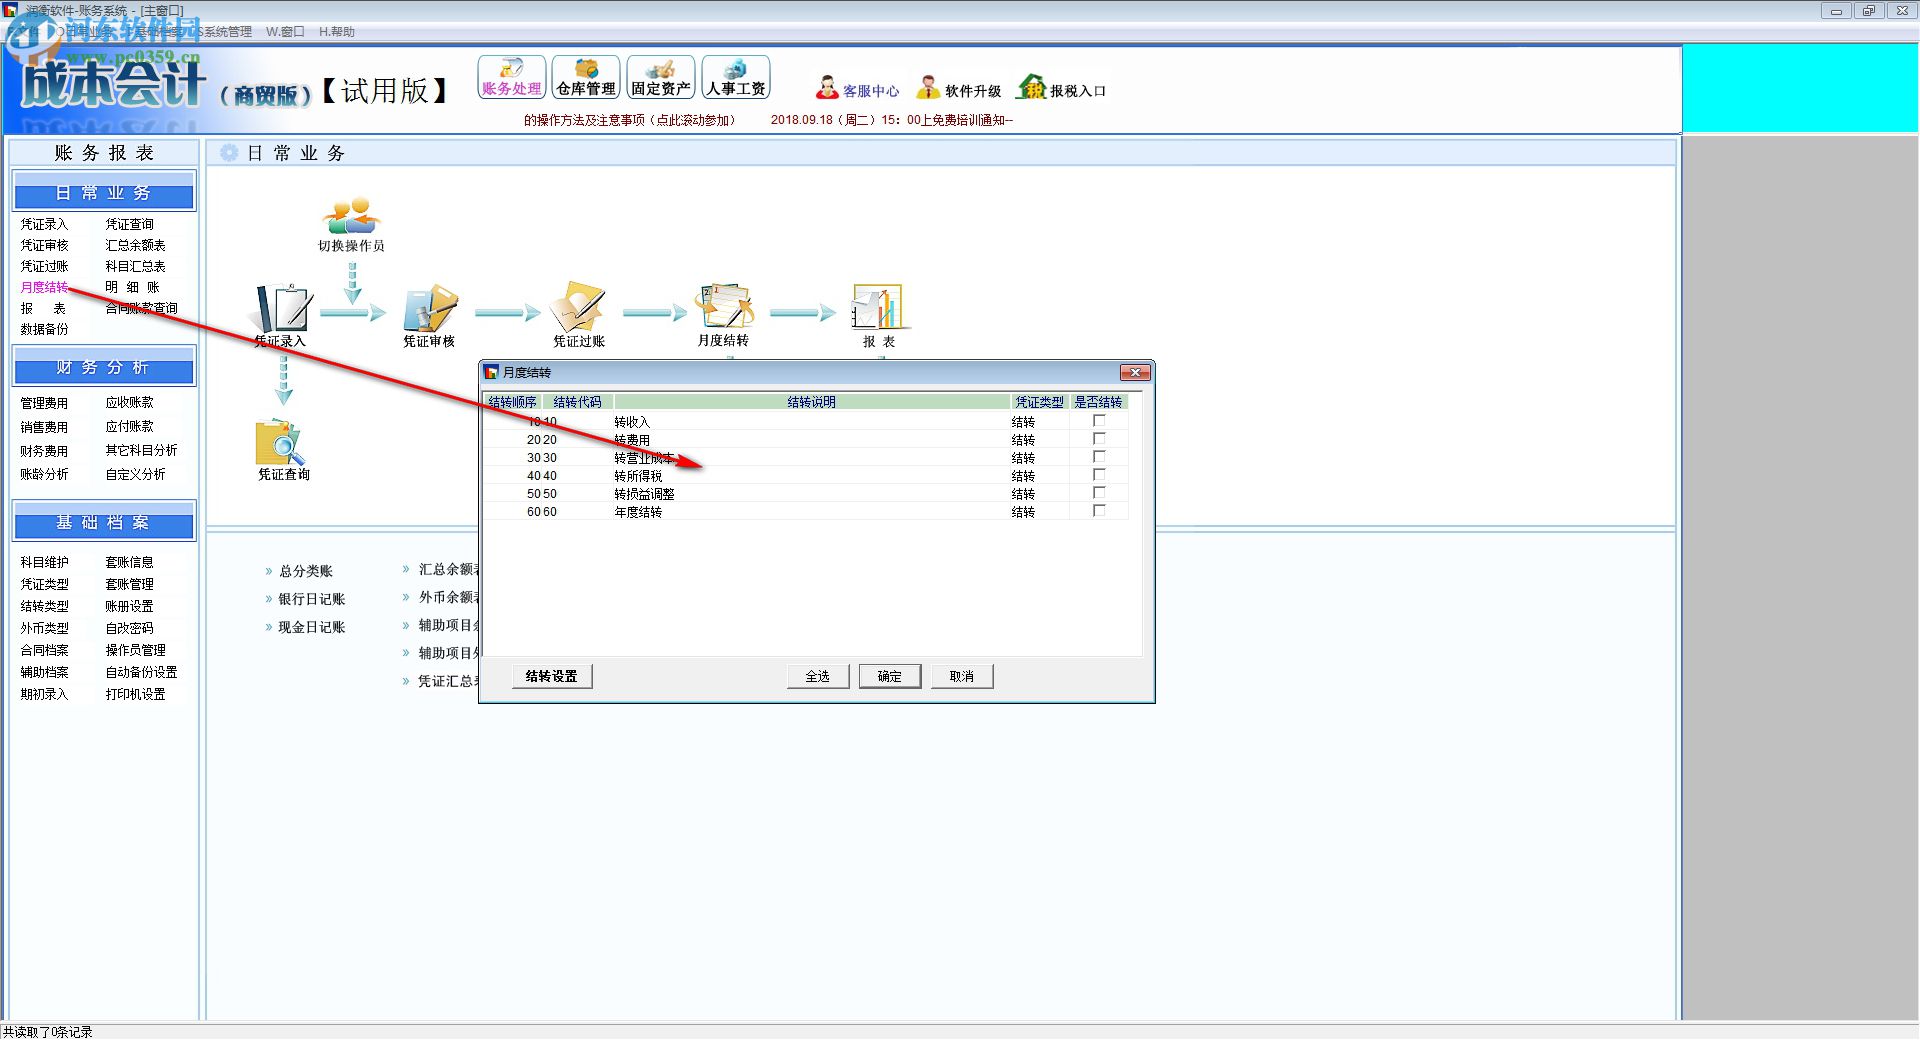Open 自改密码 password link

pos(130,628)
